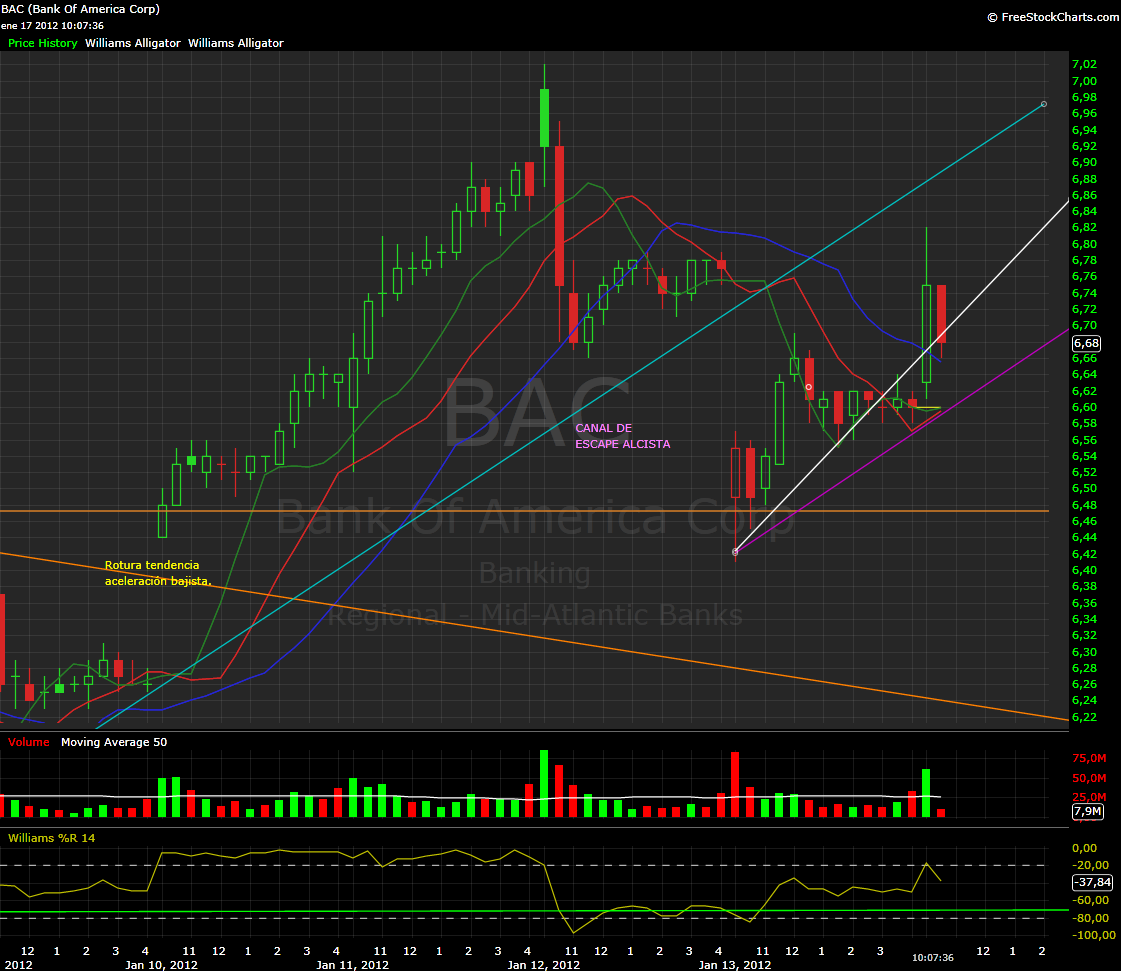This screenshot has height=971, width=1121.
Task: Click the 50,0M volume axis label
Action: [x=1090, y=778]
